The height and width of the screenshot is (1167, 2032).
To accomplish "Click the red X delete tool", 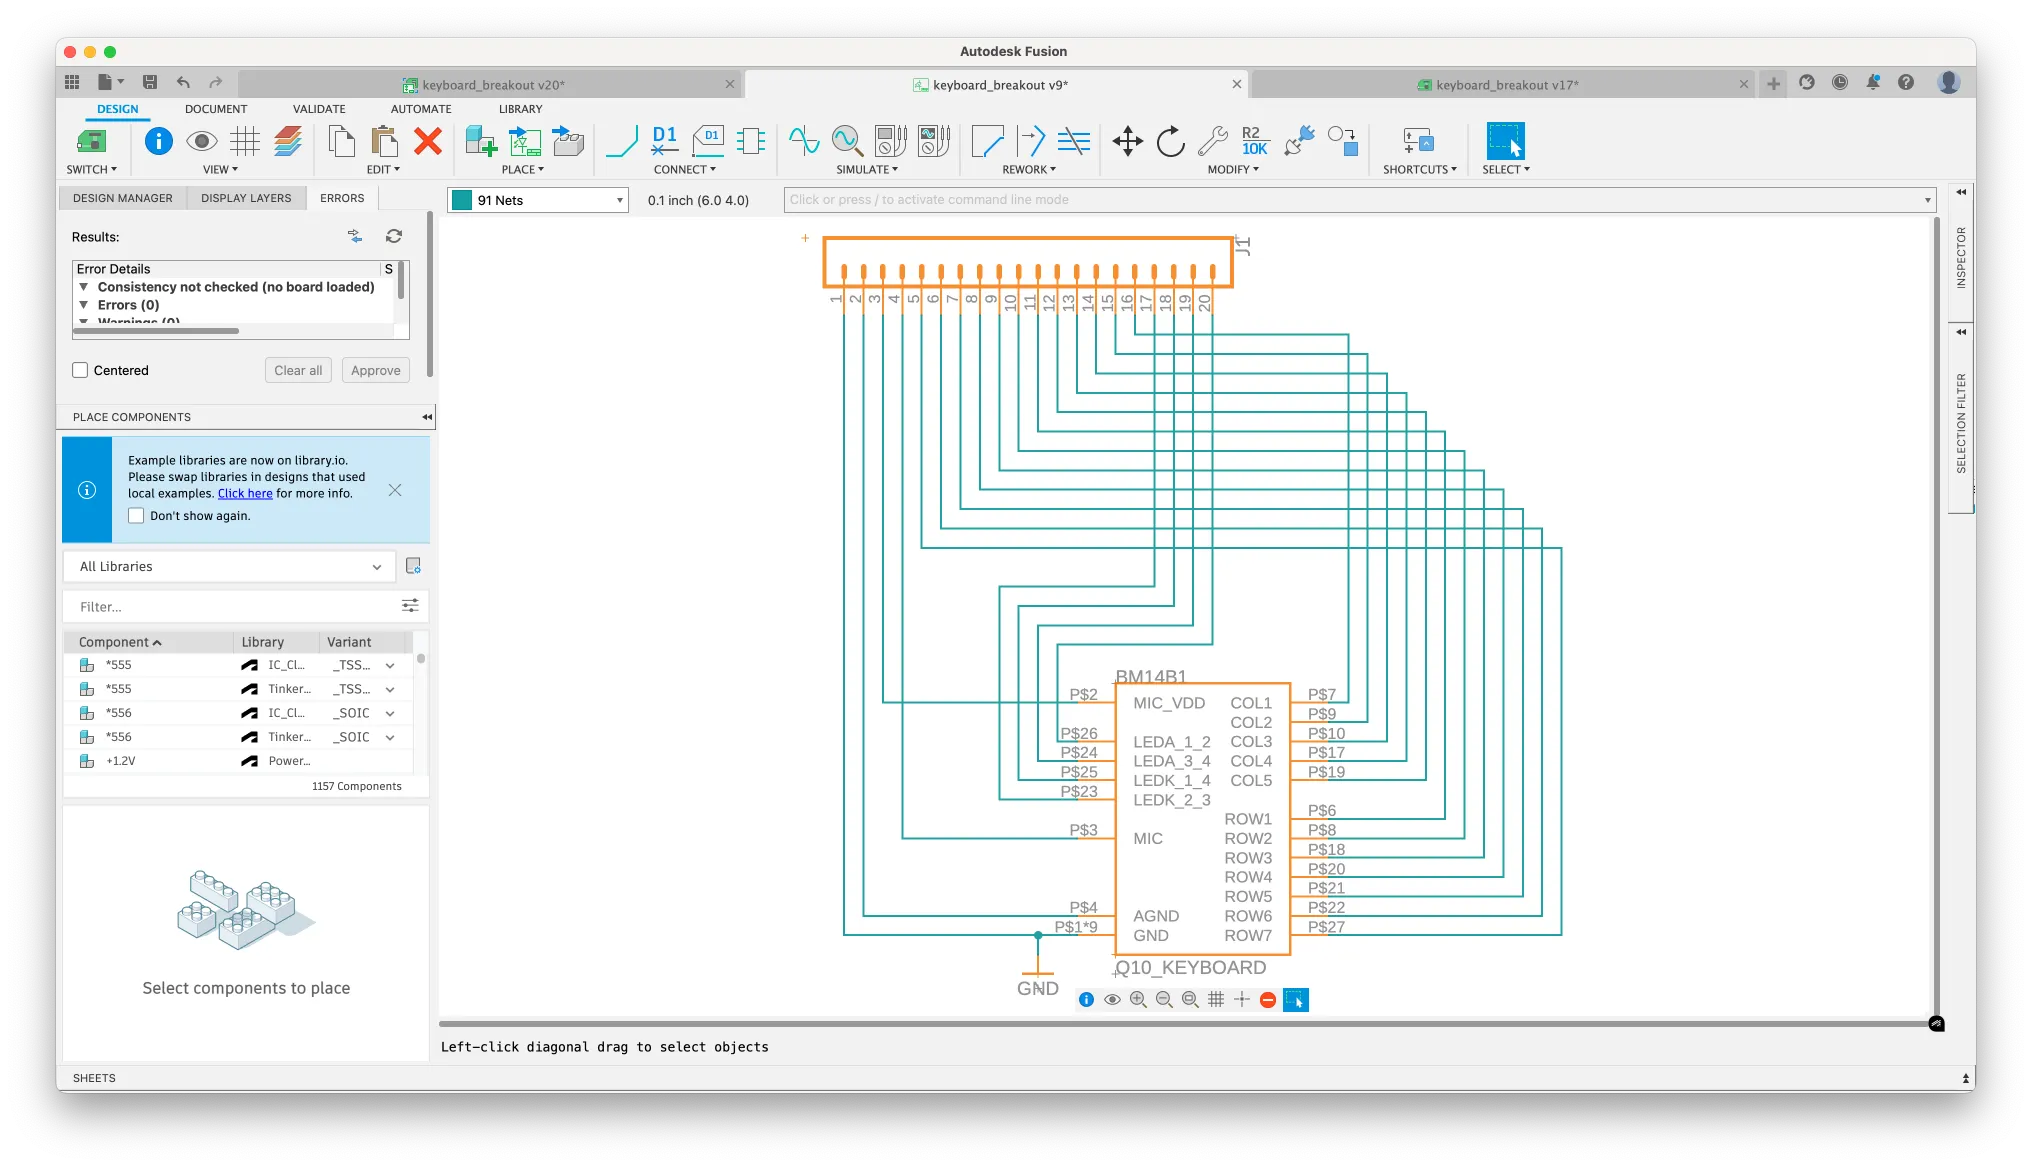I will [x=428, y=141].
